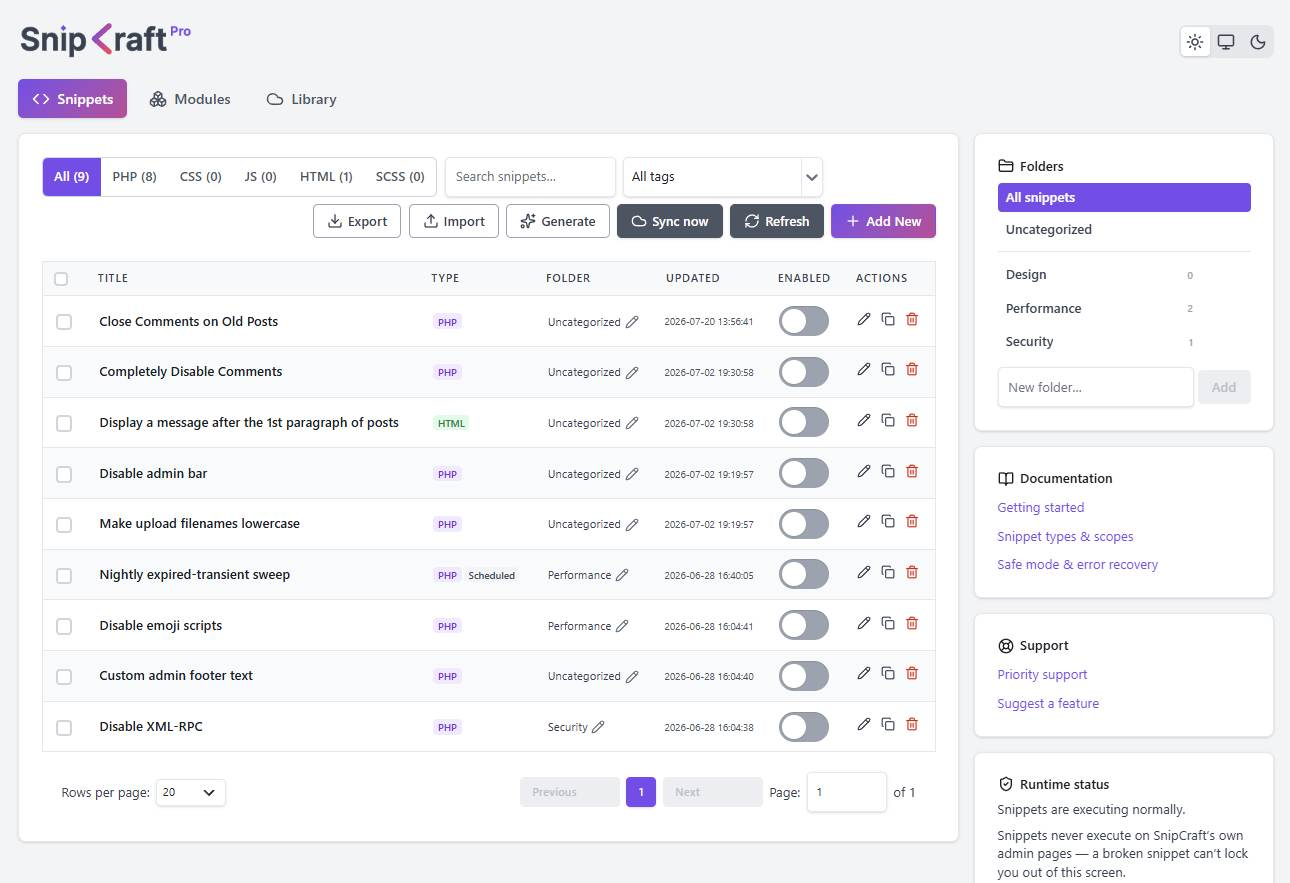1290x883 pixels.
Task: Select Make upload filenames lowercase row checkbox
Action: click(x=64, y=524)
